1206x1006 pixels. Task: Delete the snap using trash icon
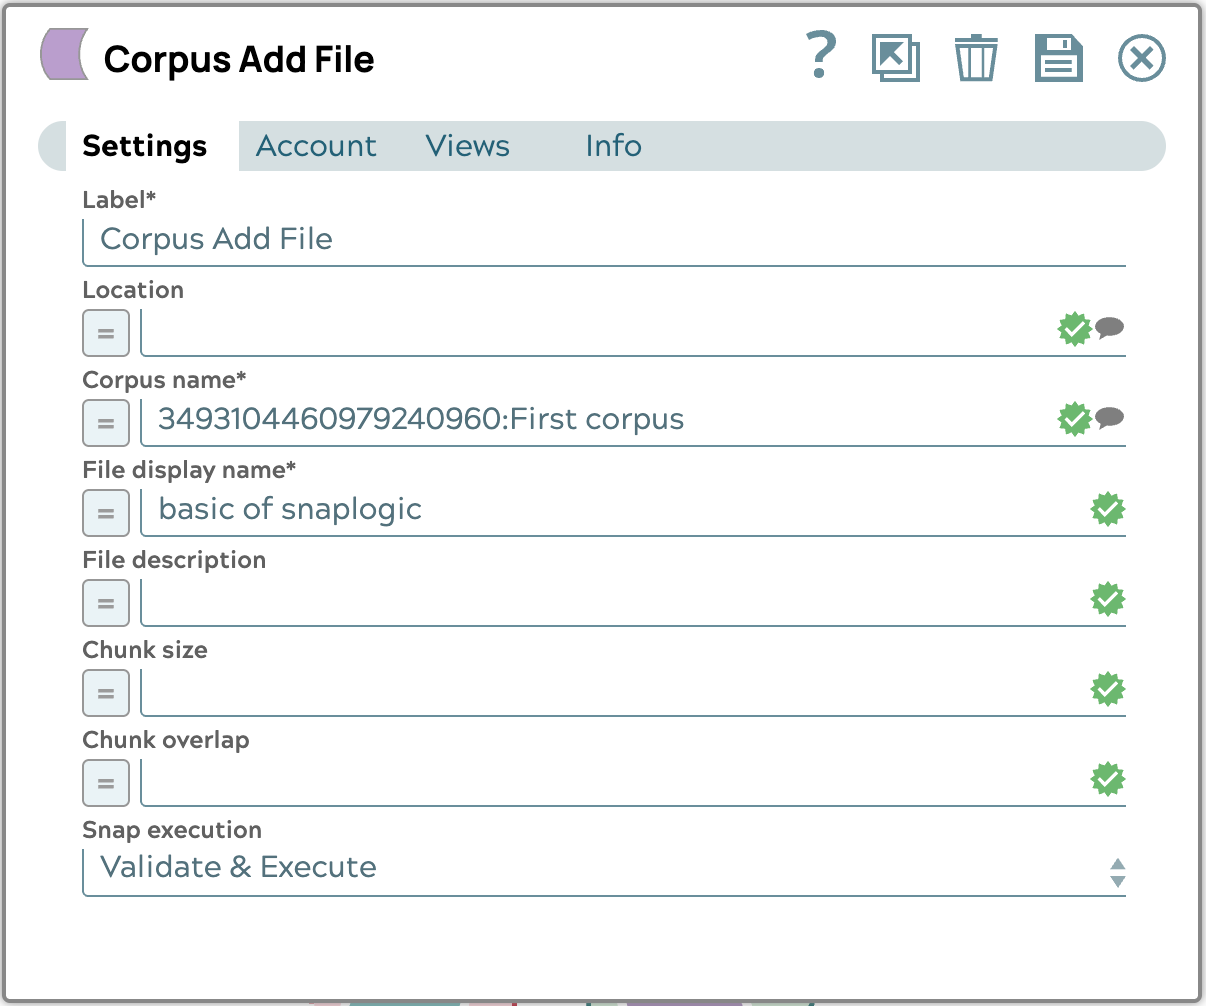975,58
